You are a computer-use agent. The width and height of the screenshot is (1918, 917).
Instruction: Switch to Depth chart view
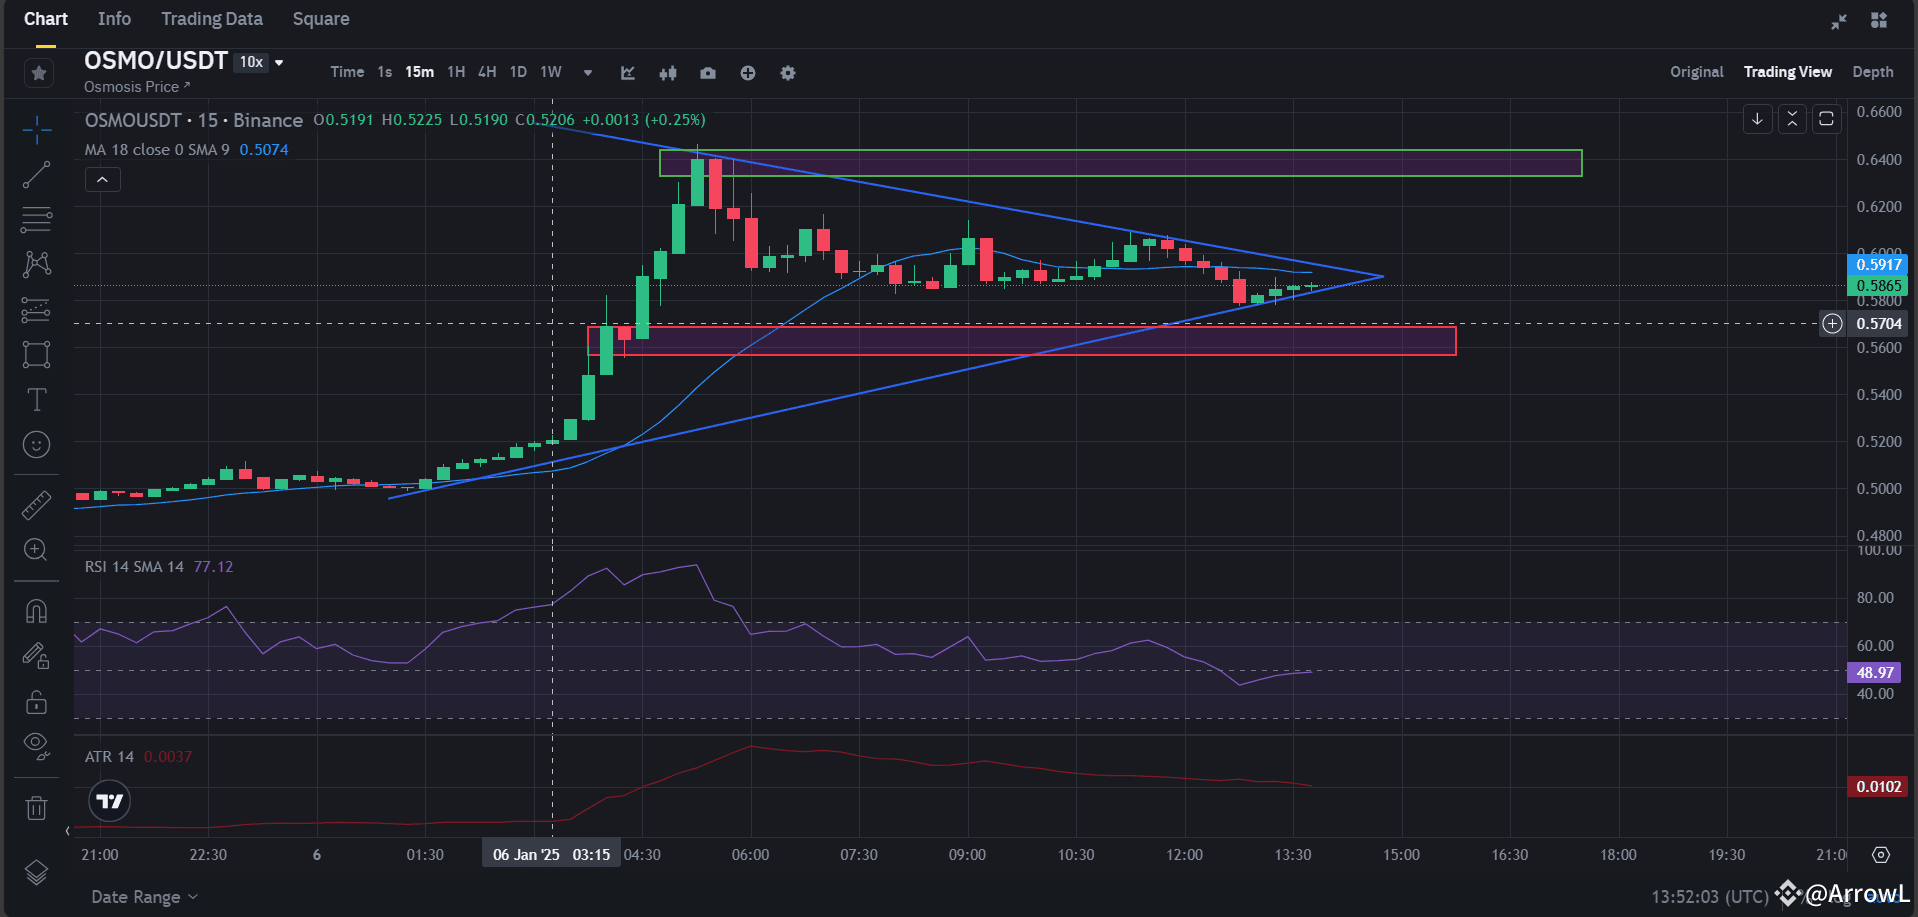click(x=1873, y=72)
